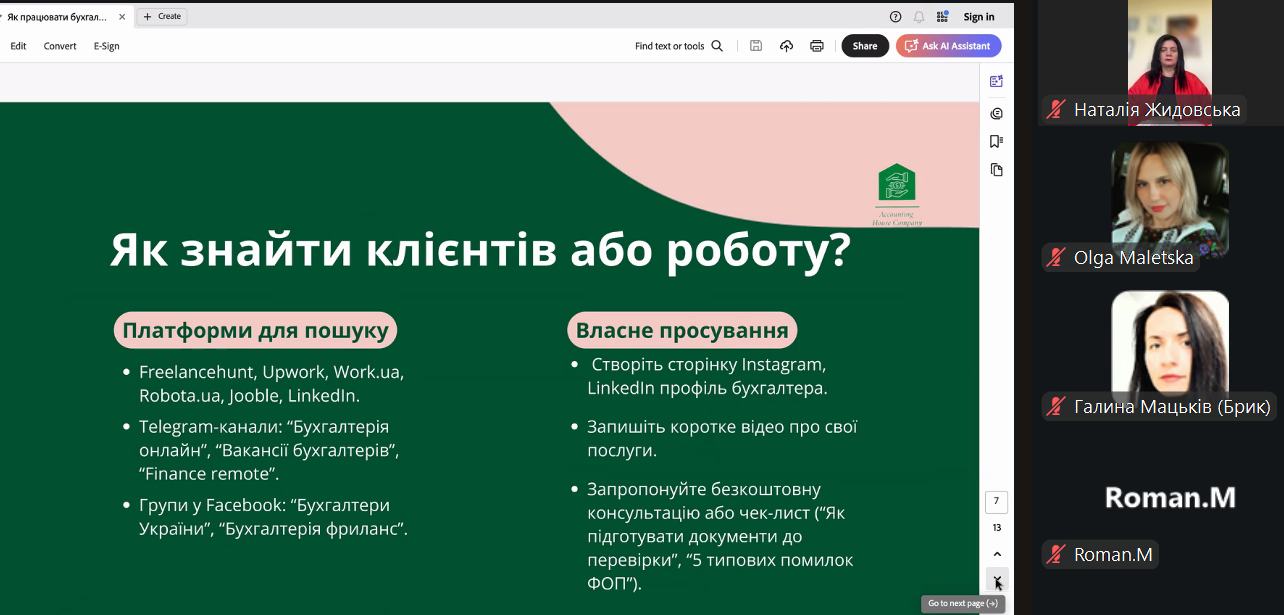Click the save file icon

(756, 46)
